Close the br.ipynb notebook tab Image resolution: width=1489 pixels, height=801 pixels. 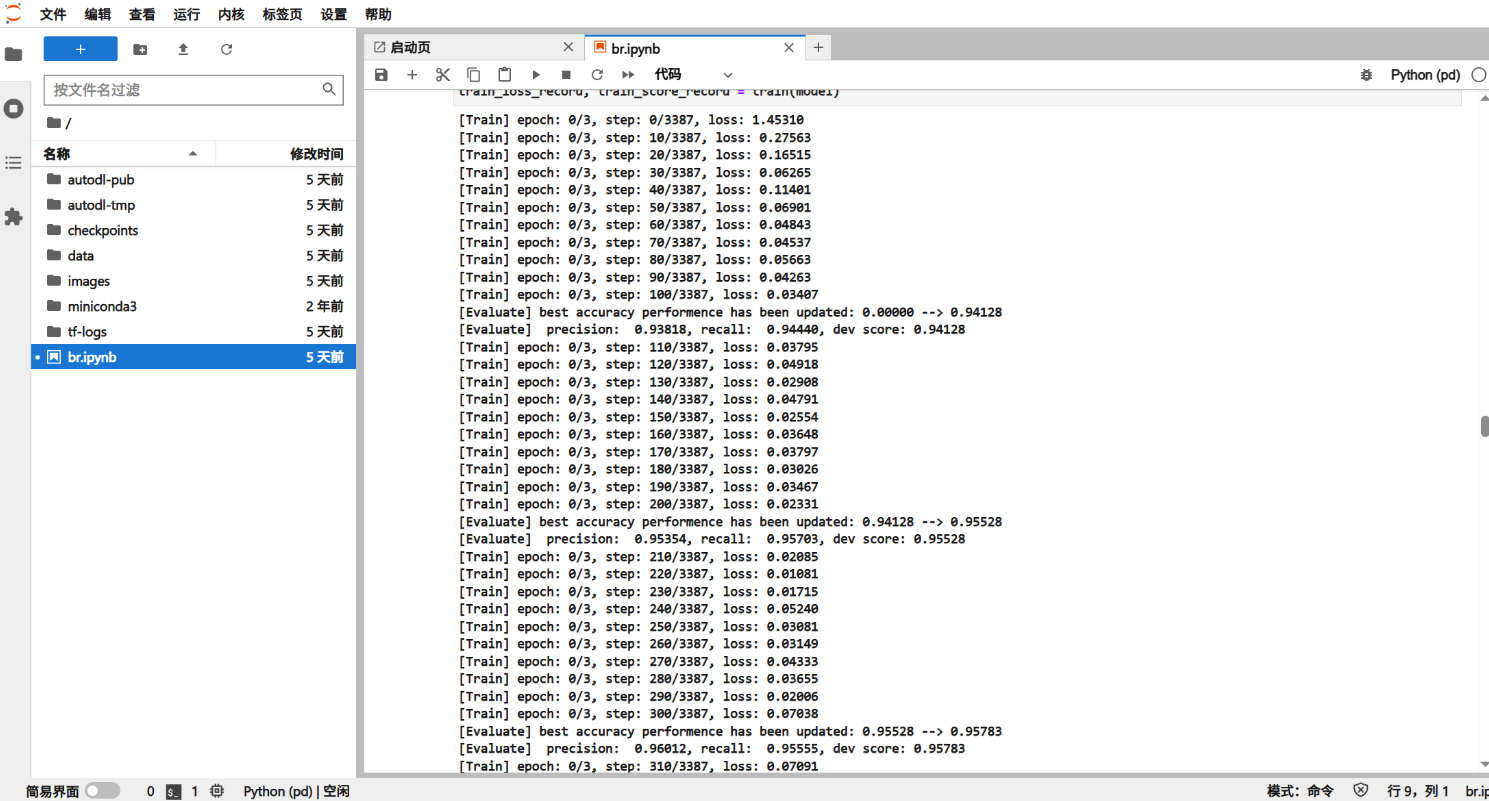click(x=790, y=47)
